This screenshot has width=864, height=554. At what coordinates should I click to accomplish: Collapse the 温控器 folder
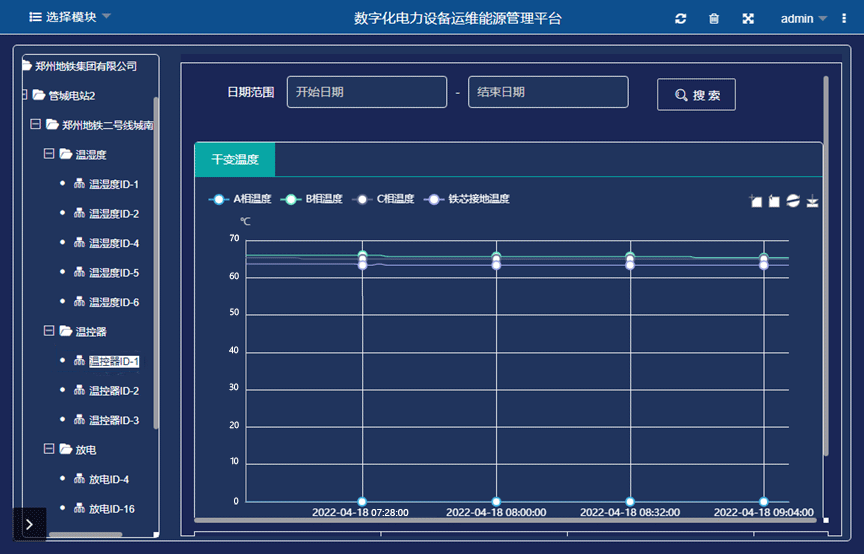pyautogui.click(x=48, y=330)
